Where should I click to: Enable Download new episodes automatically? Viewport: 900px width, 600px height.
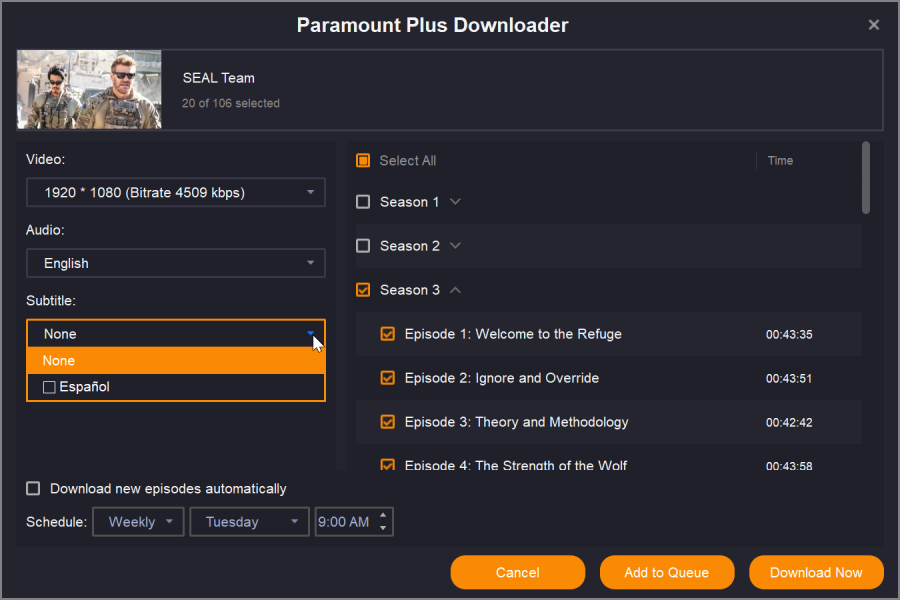[x=33, y=489]
